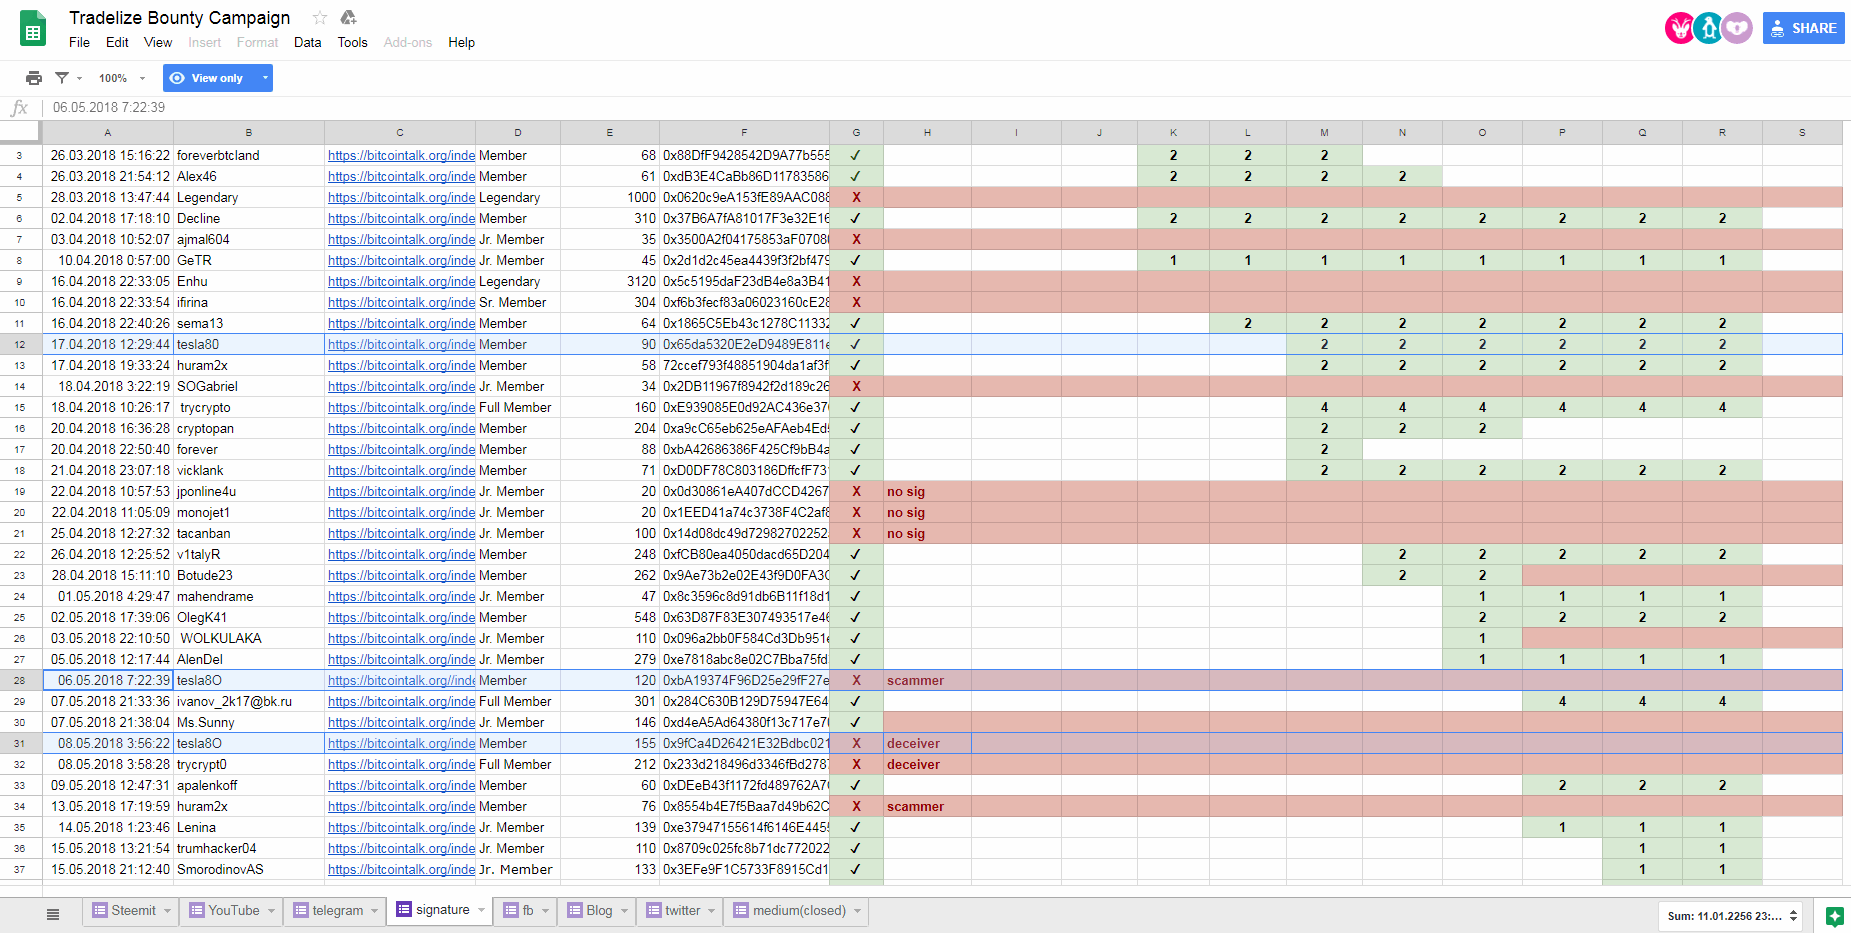Star the Tradelize Bounty Campaign document
The height and width of the screenshot is (933, 1851).
pos(320,18)
